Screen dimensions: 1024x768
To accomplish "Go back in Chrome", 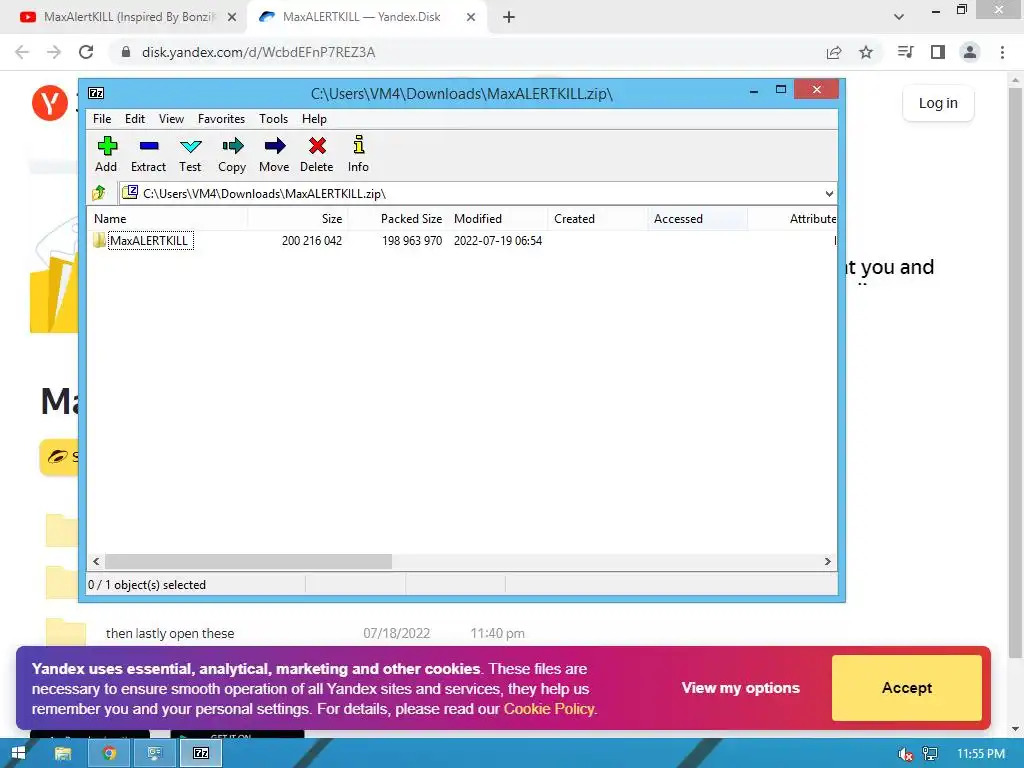I will coord(22,52).
